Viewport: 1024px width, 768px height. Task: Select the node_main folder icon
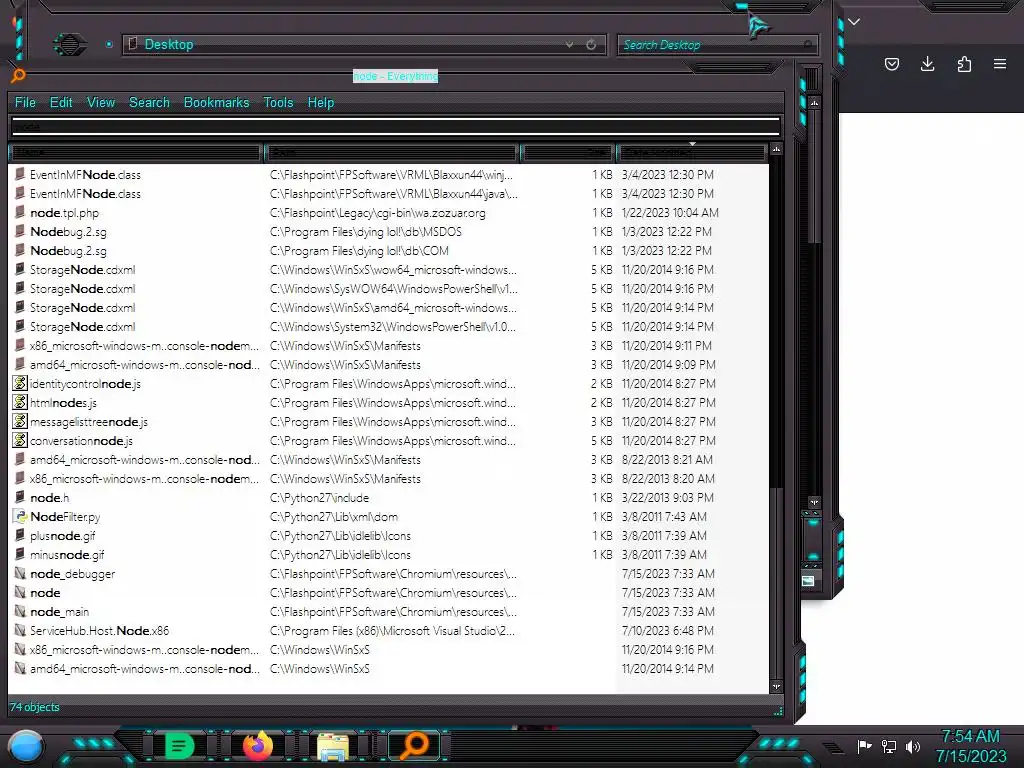pos(20,611)
